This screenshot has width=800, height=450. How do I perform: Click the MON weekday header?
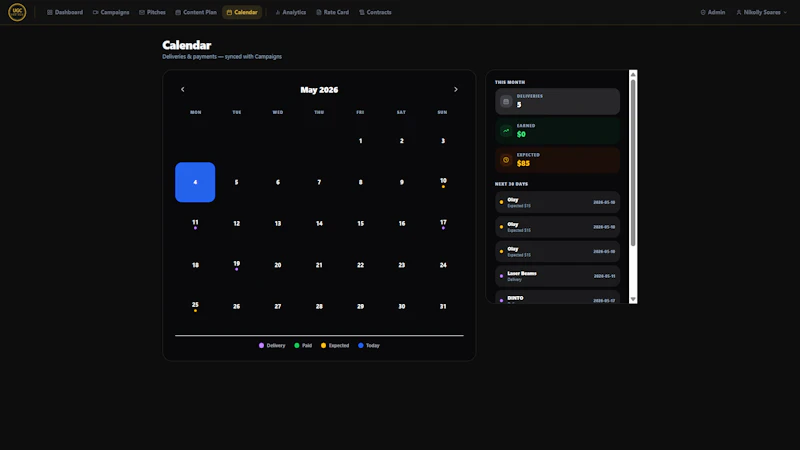(195, 112)
